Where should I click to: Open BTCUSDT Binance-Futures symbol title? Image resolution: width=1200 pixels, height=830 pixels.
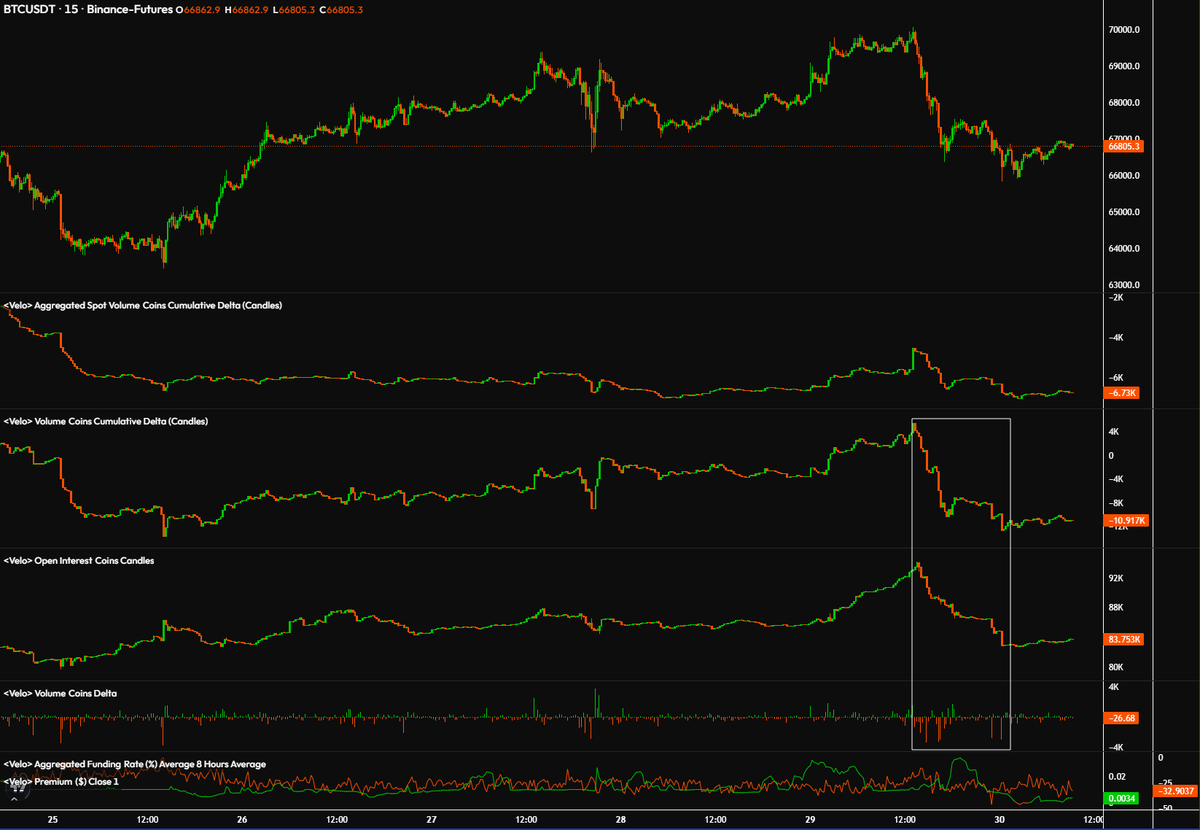88,9
